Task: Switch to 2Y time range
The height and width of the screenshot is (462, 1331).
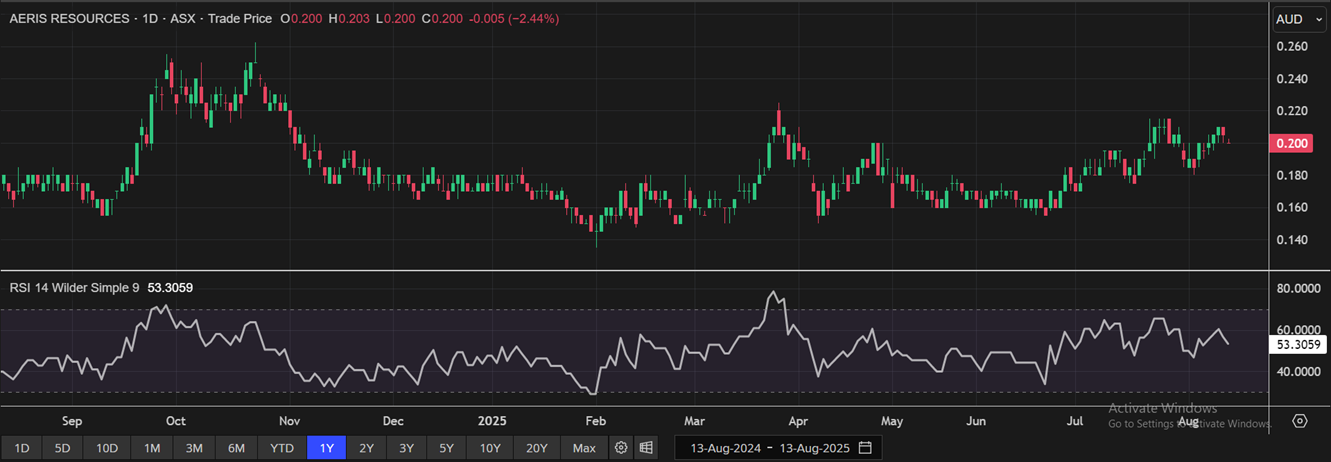Action: [x=367, y=447]
